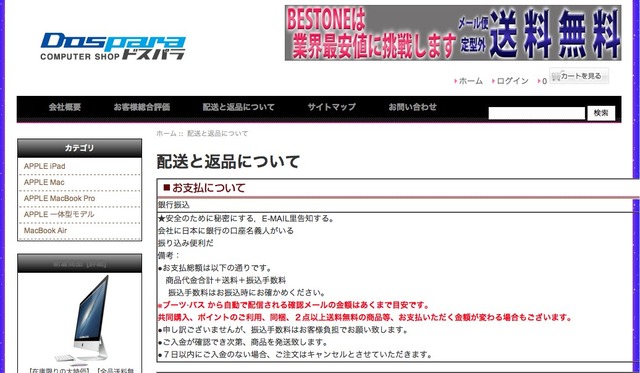The width and height of the screenshot is (640, 373).
Task: Open APPLE MacBook Pro category
Action: click(60, 198)
